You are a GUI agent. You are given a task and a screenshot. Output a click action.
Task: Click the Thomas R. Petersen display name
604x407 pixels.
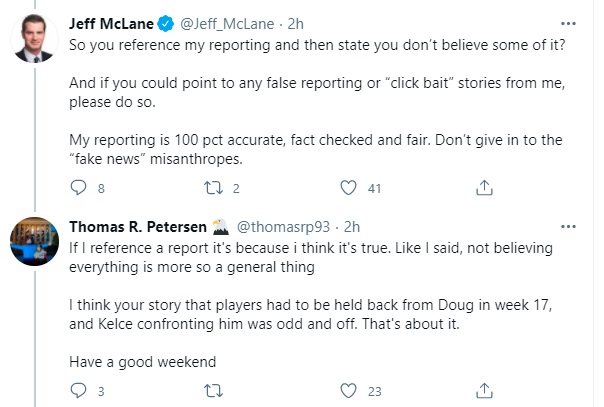coord(135,227)
